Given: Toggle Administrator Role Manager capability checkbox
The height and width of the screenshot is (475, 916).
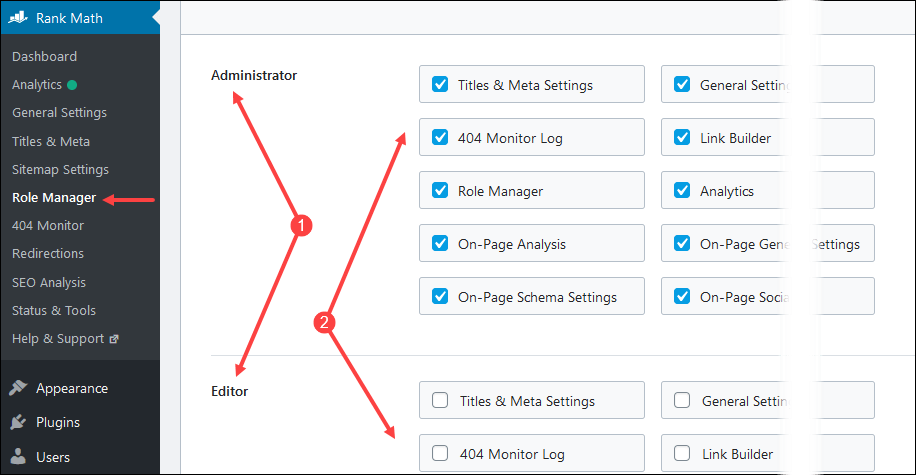Looking at the screenshot, I should pyautogui.click(x=440, y=190).
